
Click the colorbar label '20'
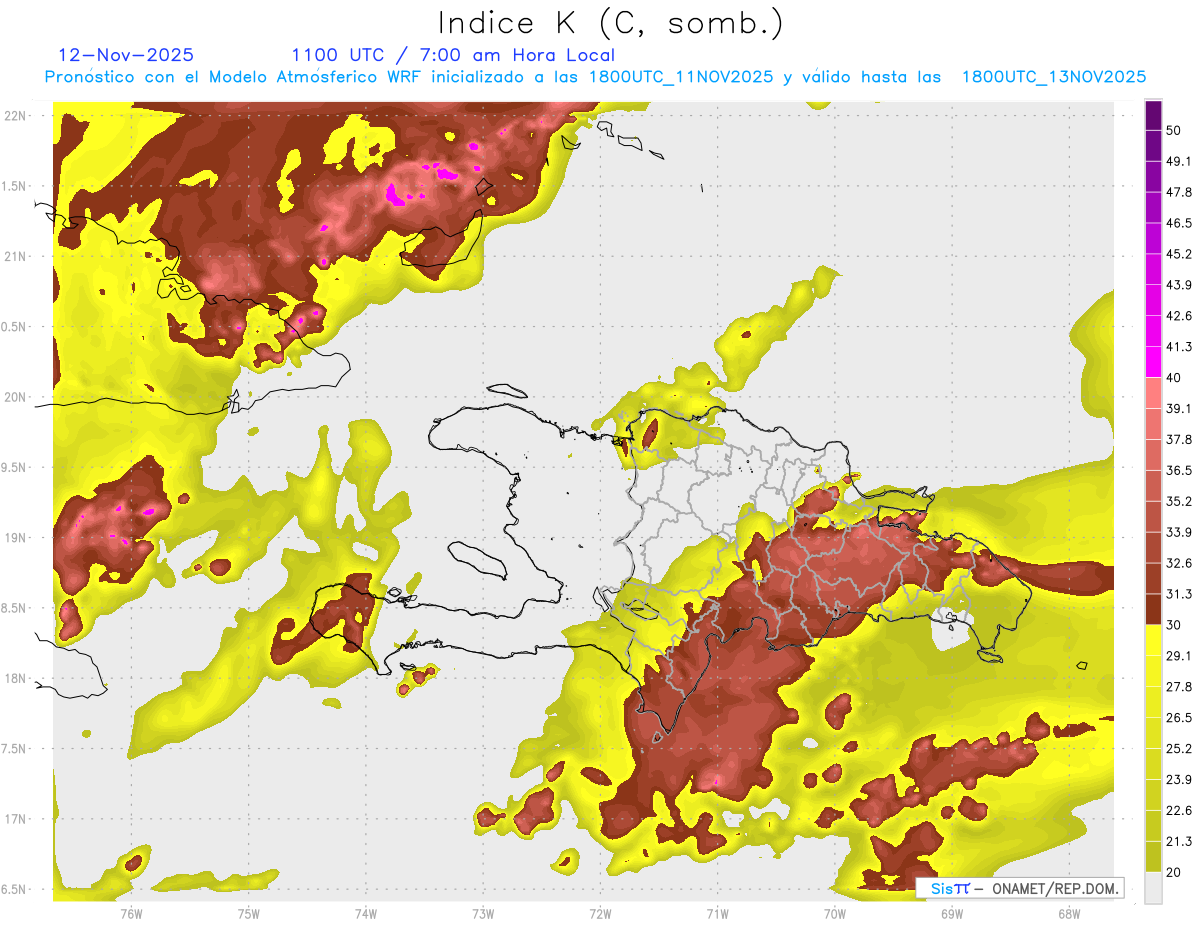1173,872
